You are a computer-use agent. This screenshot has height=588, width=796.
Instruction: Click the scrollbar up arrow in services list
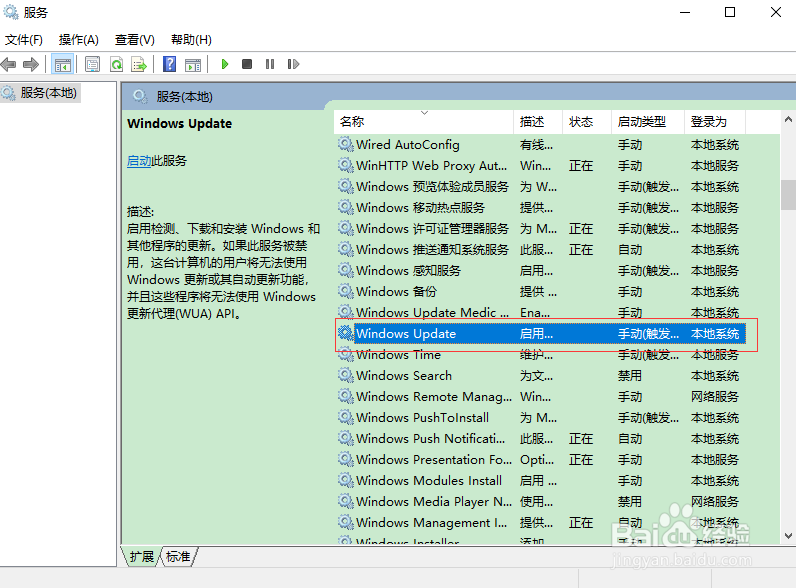788,120
